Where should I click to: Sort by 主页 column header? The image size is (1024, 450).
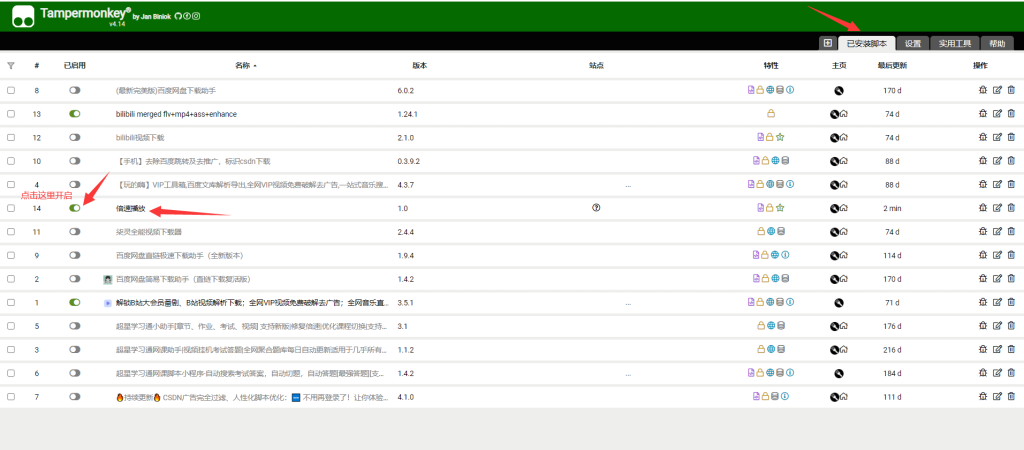point(839,65)
